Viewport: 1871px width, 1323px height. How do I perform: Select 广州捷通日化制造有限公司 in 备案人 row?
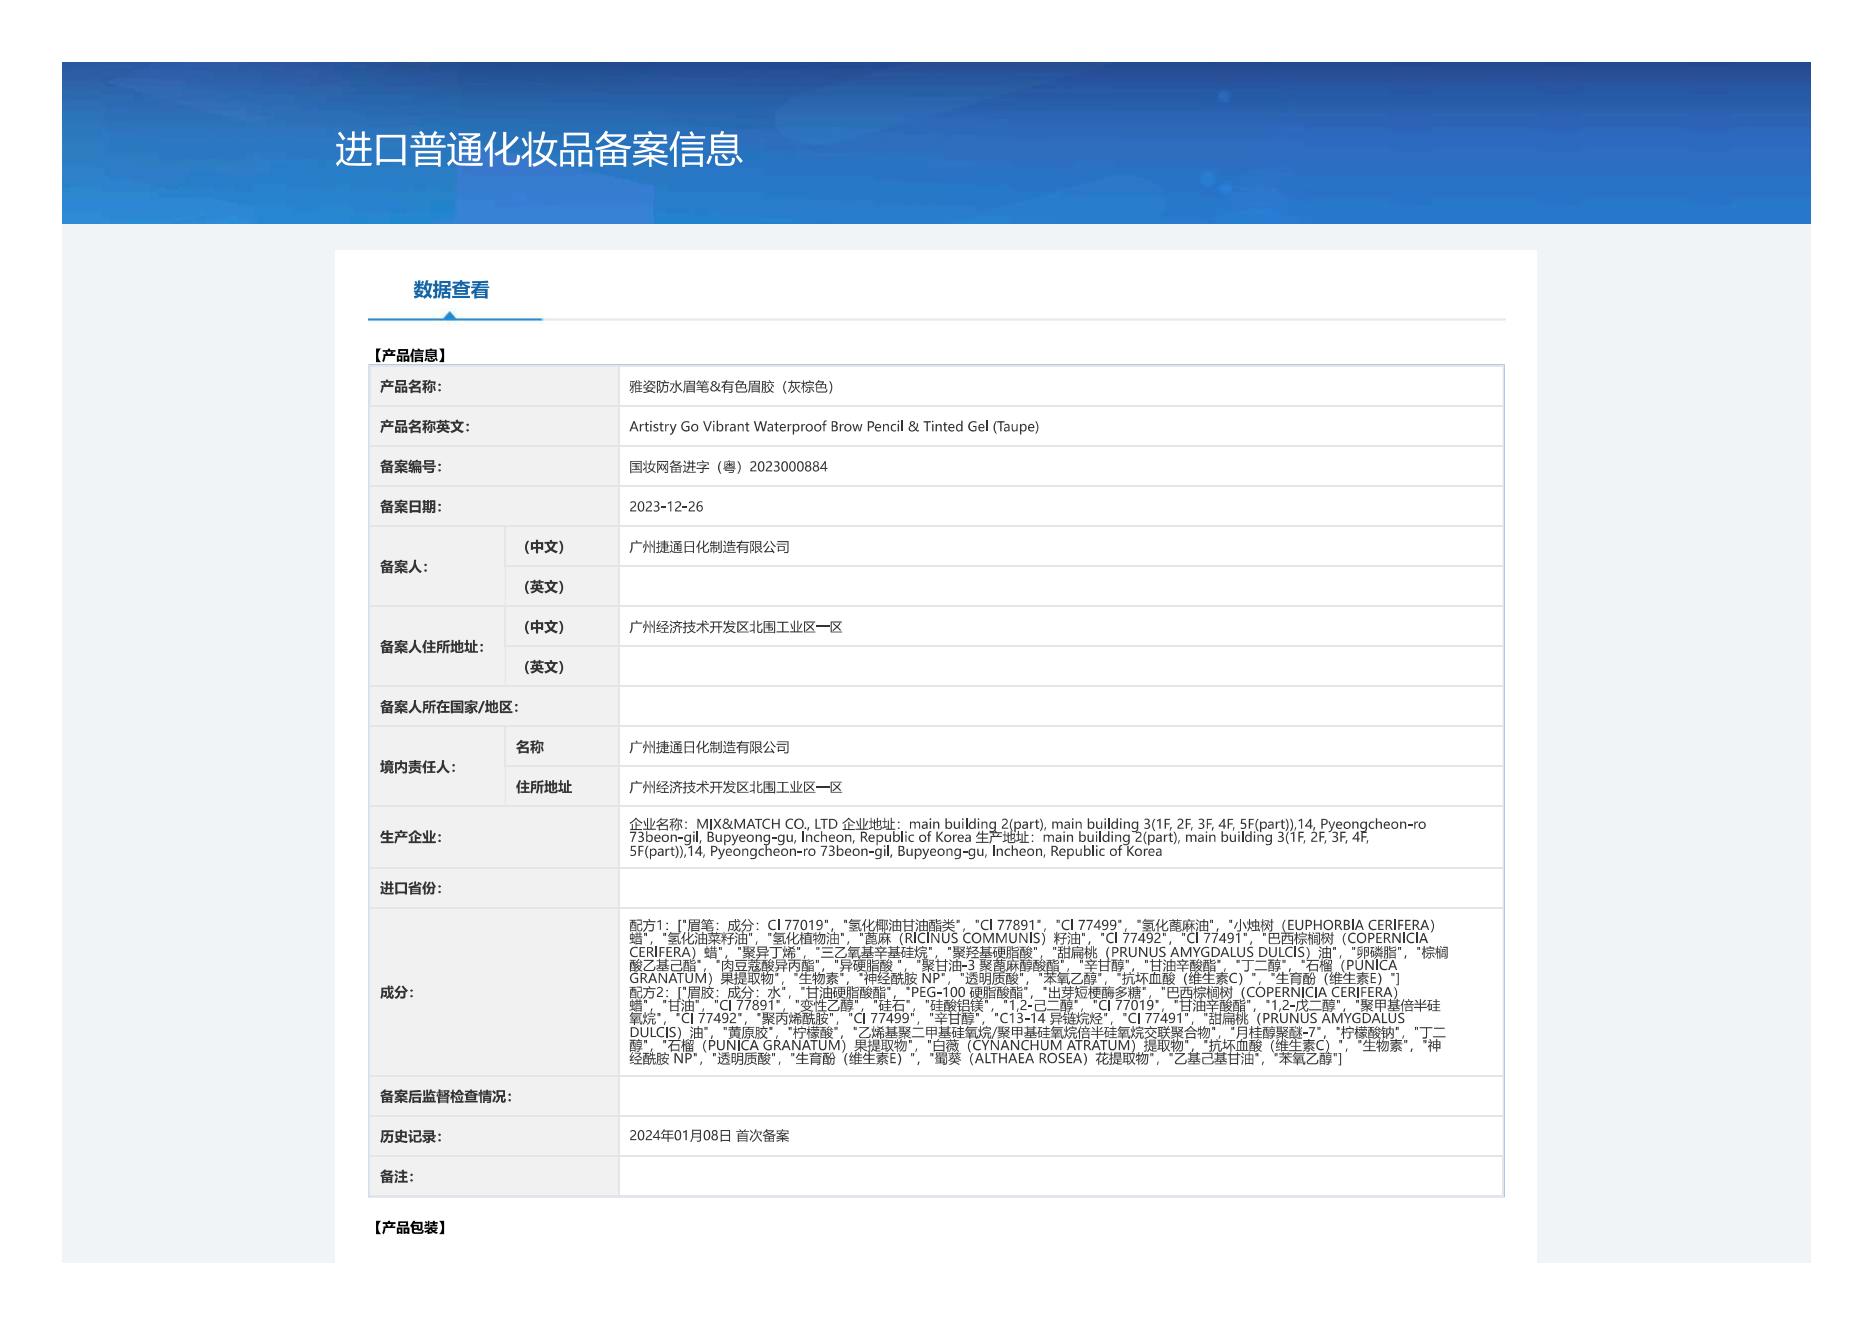point(709,547)
